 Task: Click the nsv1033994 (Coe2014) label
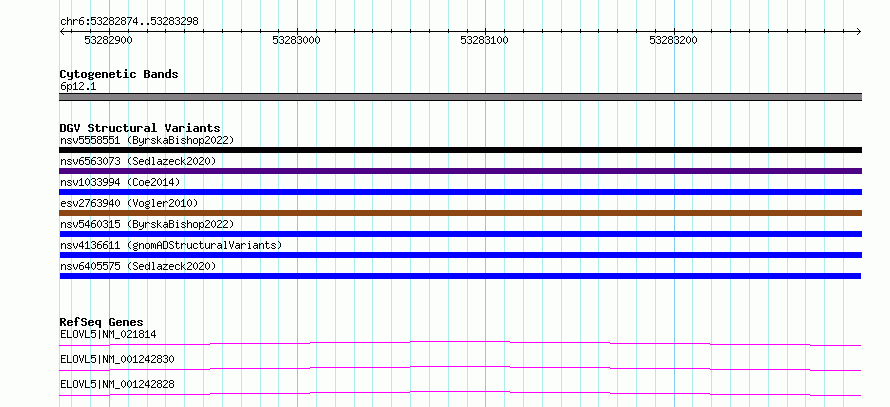click(x=120, y=182)
